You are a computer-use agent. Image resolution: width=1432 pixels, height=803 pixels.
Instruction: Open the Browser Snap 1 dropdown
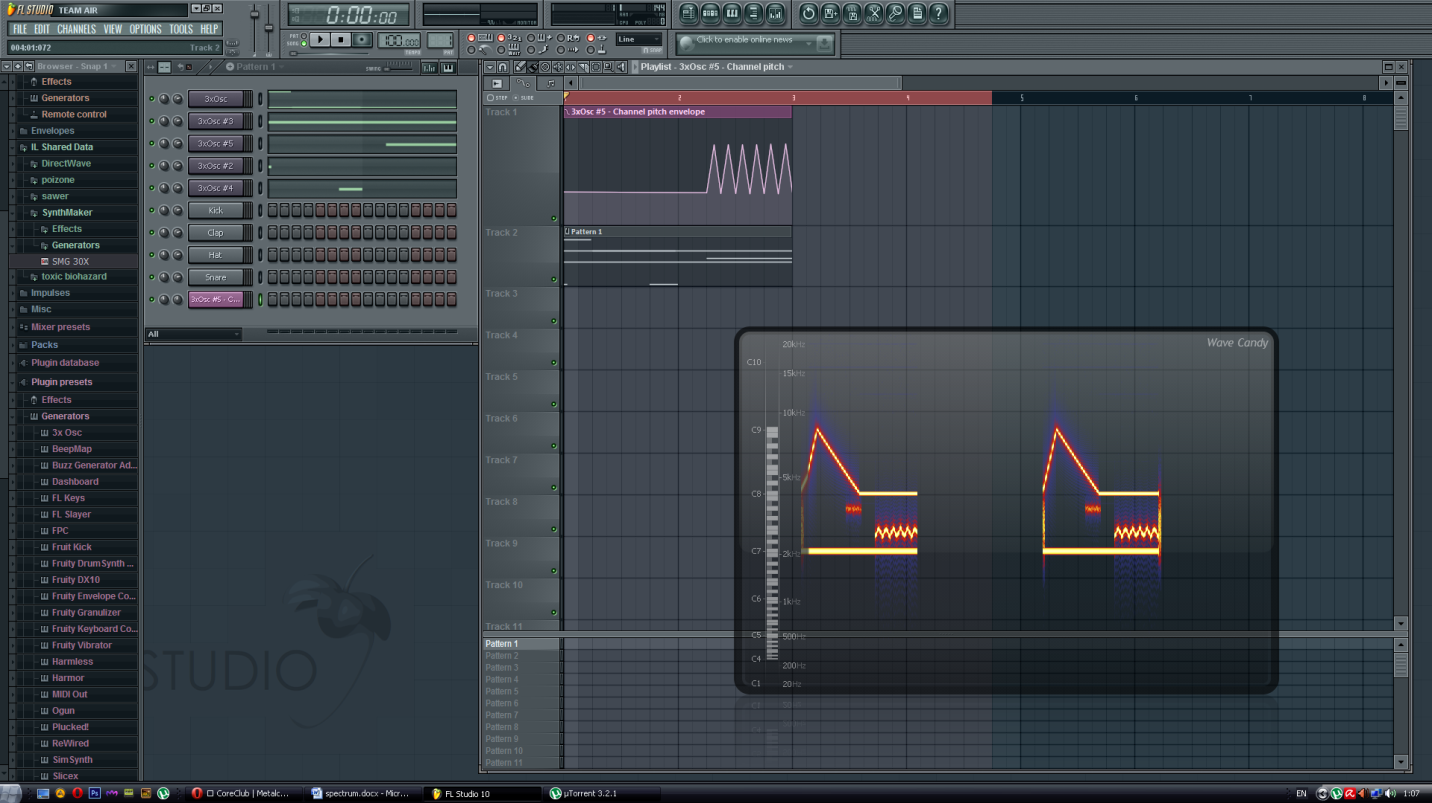(x=79, y=66)
